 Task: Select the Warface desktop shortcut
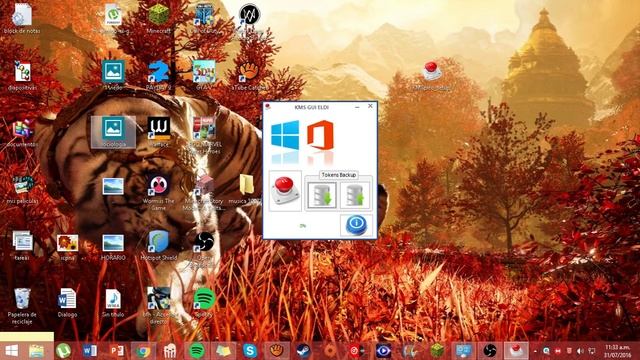coord(158,132)
